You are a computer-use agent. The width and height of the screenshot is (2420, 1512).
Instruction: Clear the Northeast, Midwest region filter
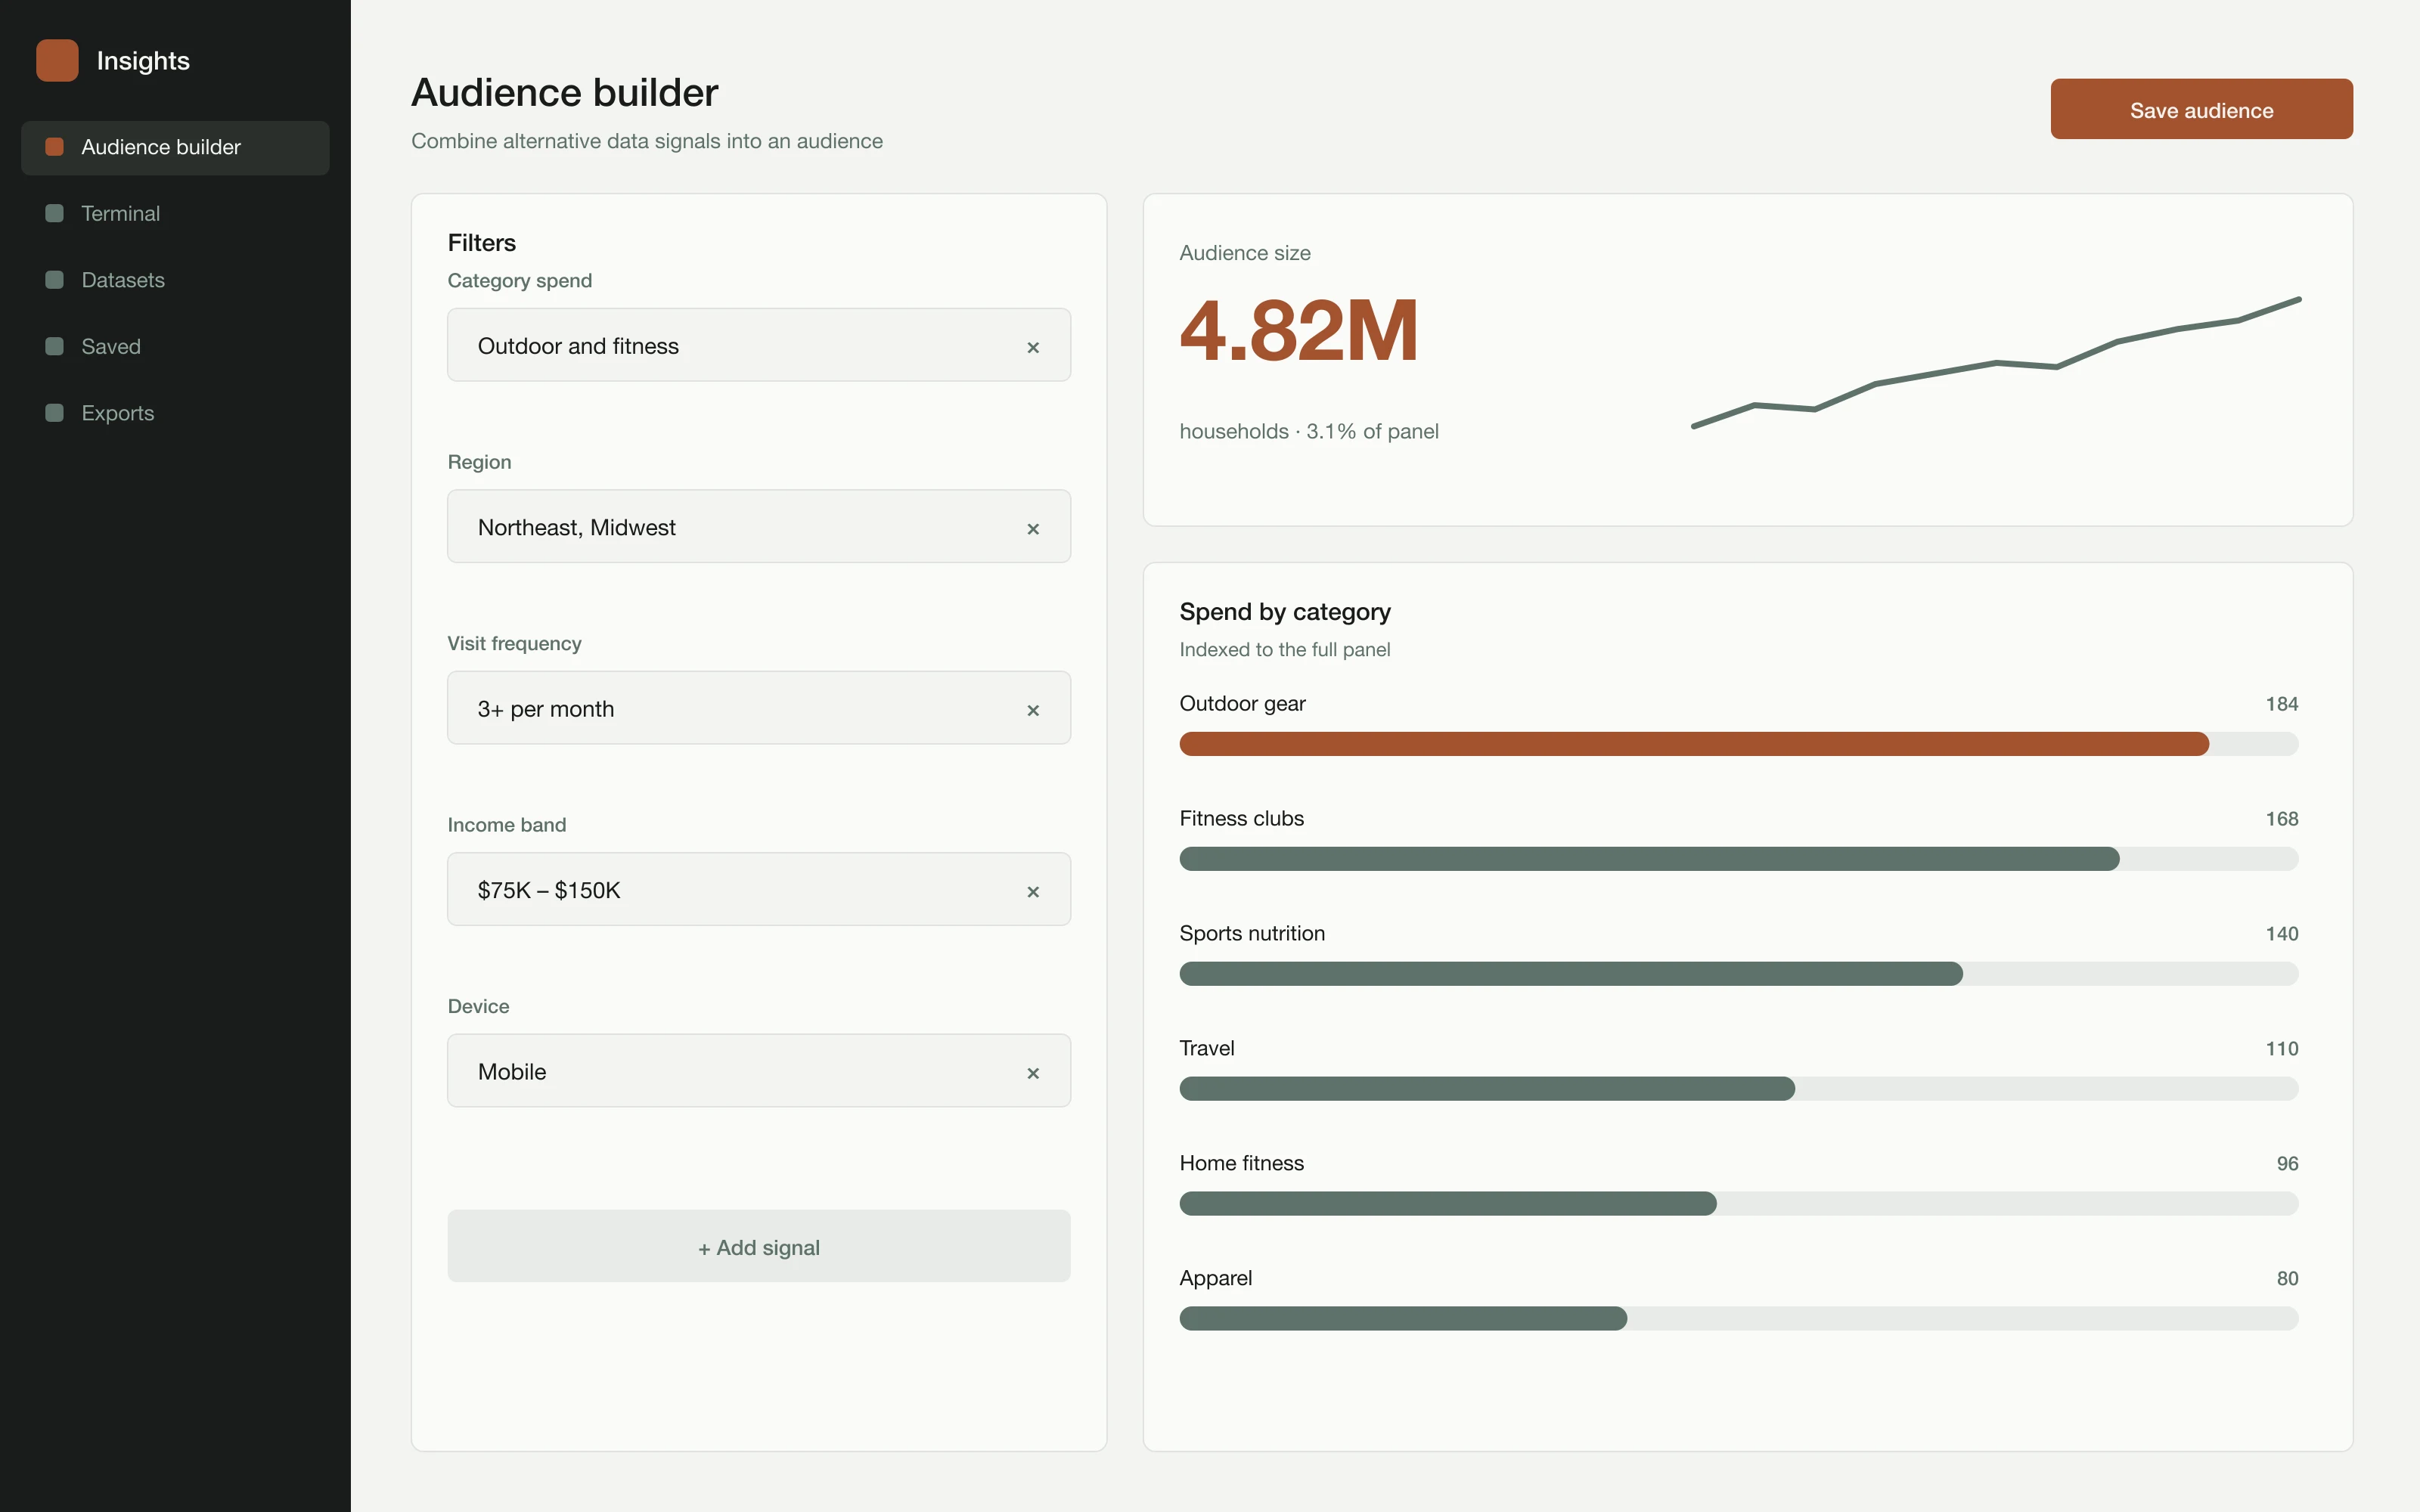[1033, 528]
